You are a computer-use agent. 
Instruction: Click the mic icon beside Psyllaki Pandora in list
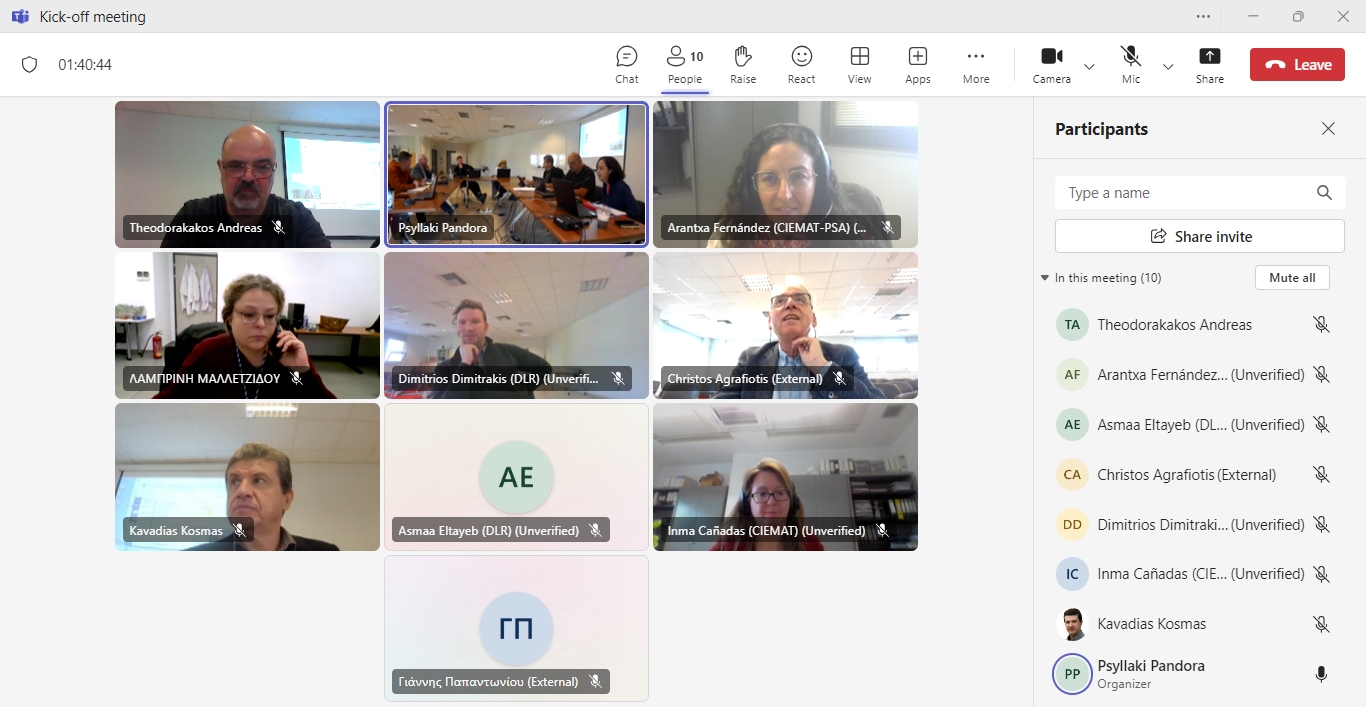click(x=1321, y=674)
